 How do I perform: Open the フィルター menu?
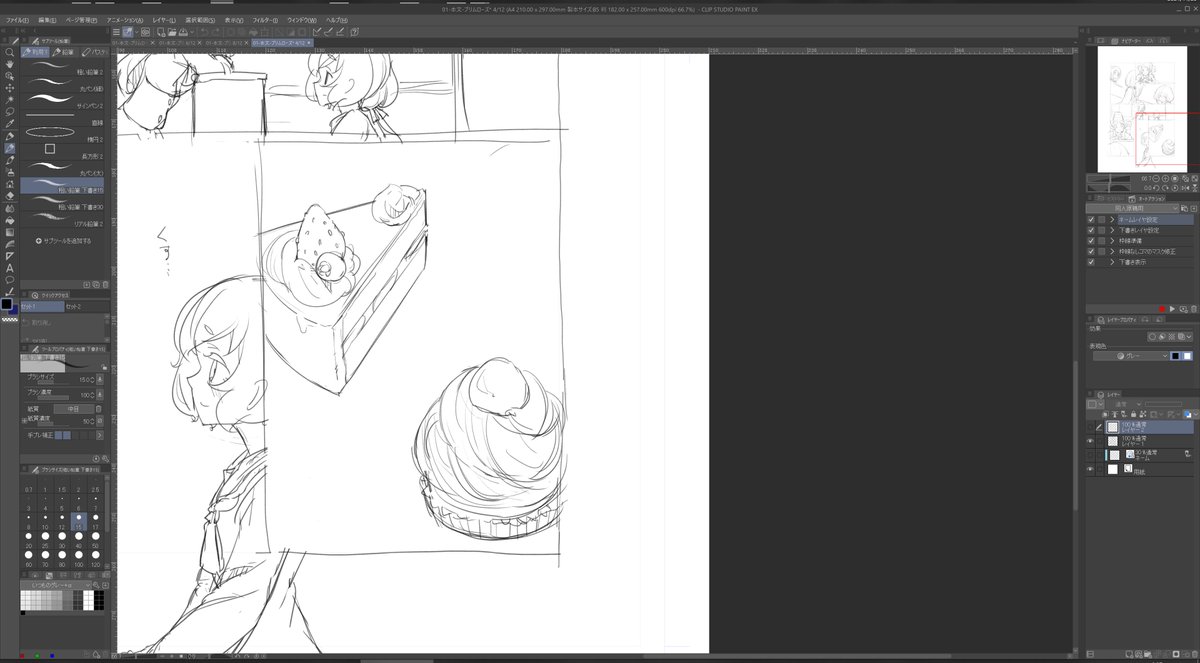click(265, 20)
